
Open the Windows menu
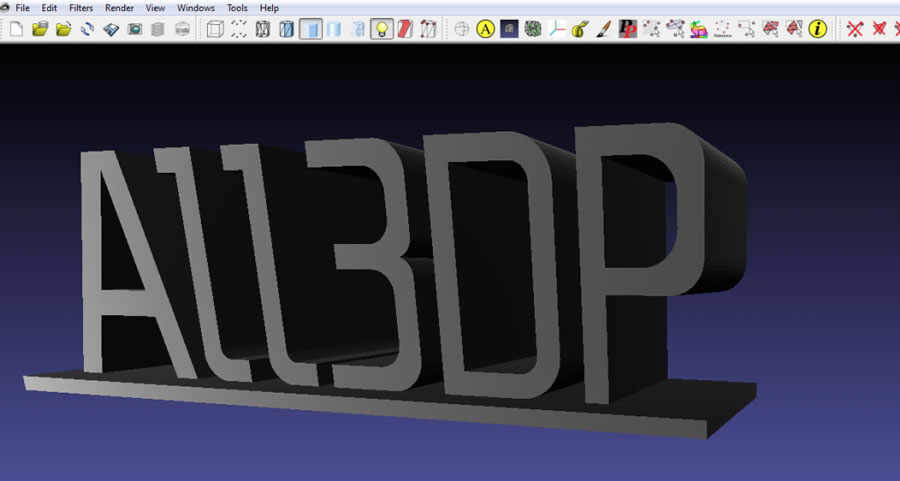tap(195, 8)
